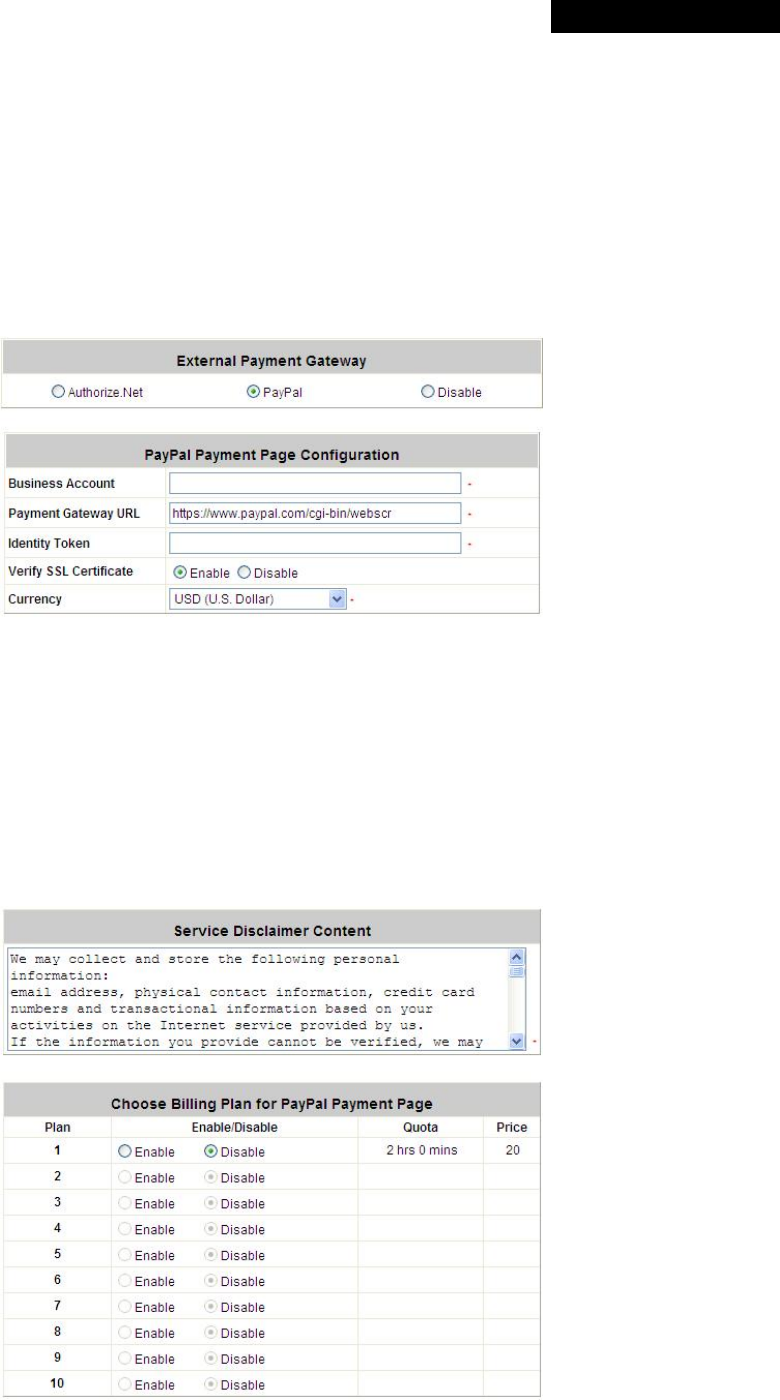Enable billing plan 9
The width and height of the screenshot is (780, 1400).
[125, 1359]
